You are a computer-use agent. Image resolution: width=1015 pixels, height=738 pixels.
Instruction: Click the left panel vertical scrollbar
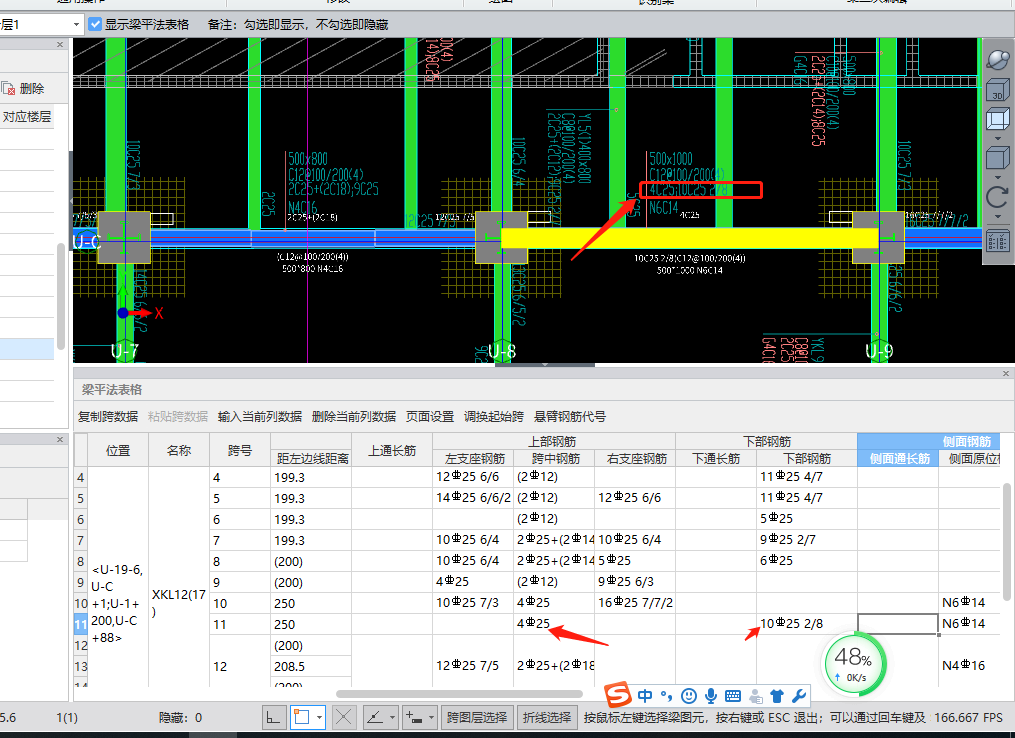[x=61, y=296]
